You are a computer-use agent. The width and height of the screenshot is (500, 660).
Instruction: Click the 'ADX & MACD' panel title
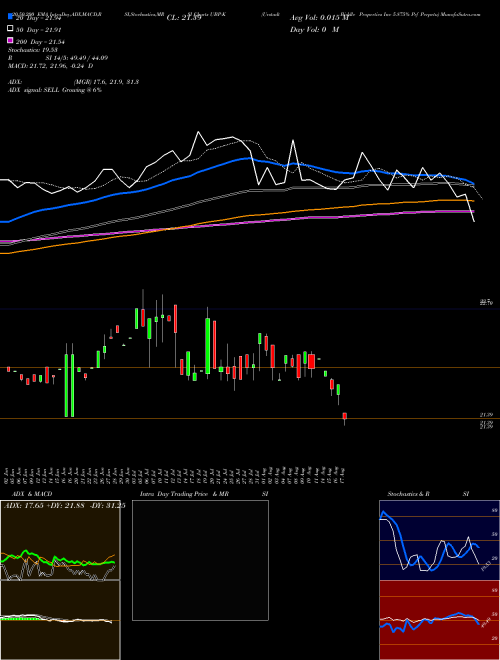(32, 494)
